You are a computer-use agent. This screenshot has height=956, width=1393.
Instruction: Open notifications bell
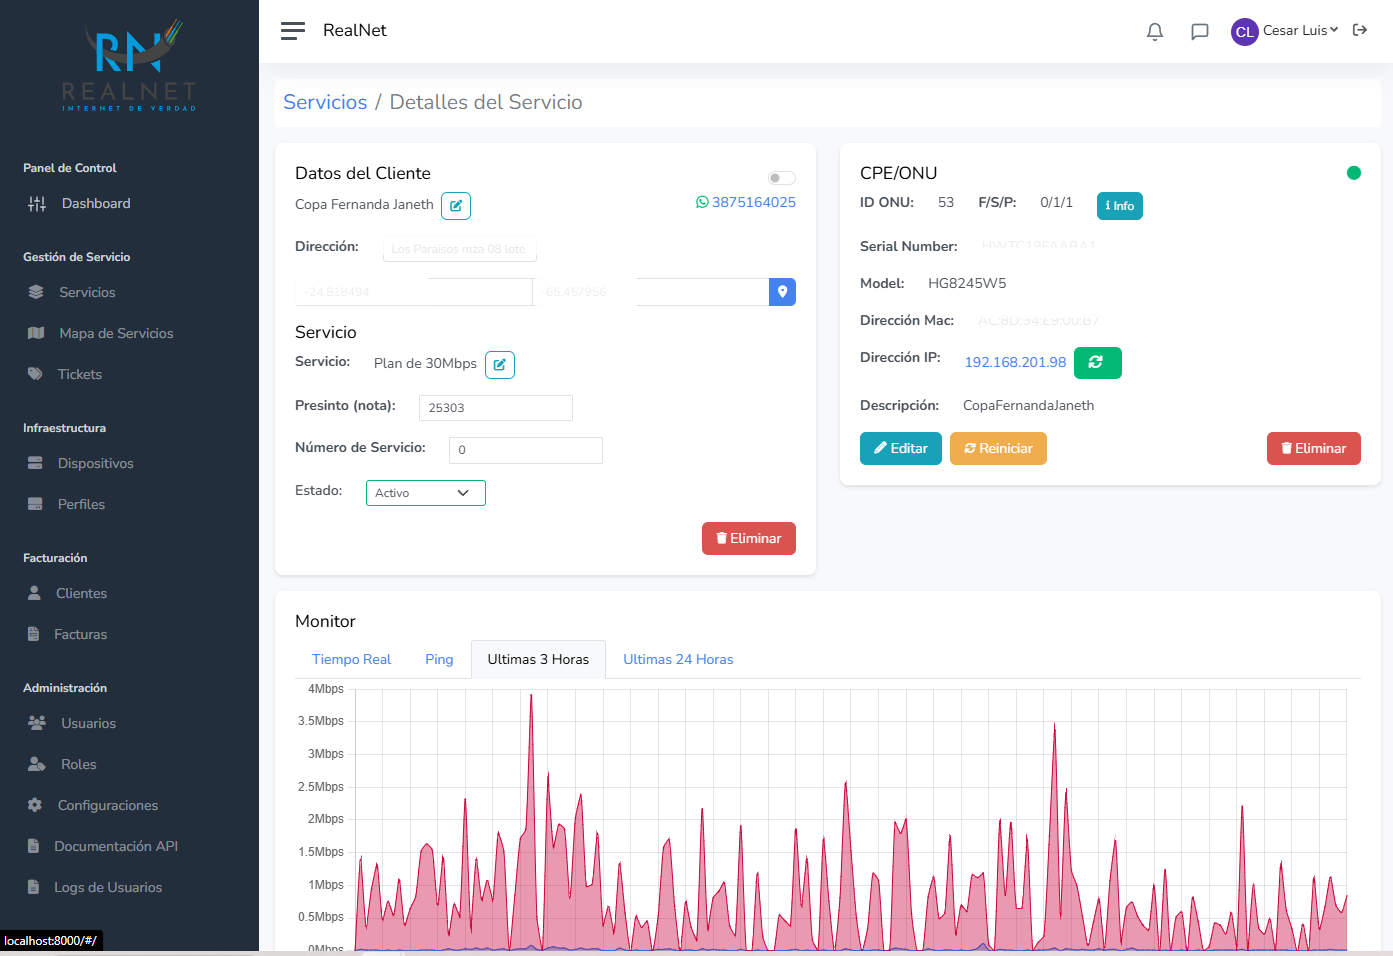pyautogui.click(x=1155, y=31)
